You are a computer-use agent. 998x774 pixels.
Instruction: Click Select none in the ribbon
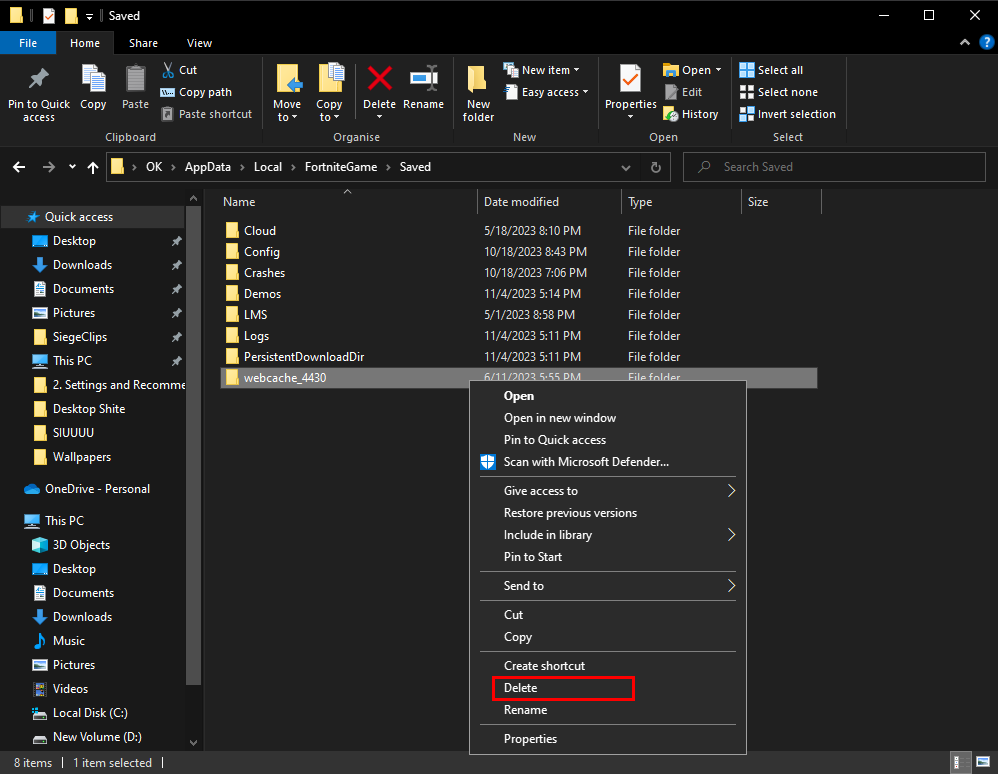(778, 92)
